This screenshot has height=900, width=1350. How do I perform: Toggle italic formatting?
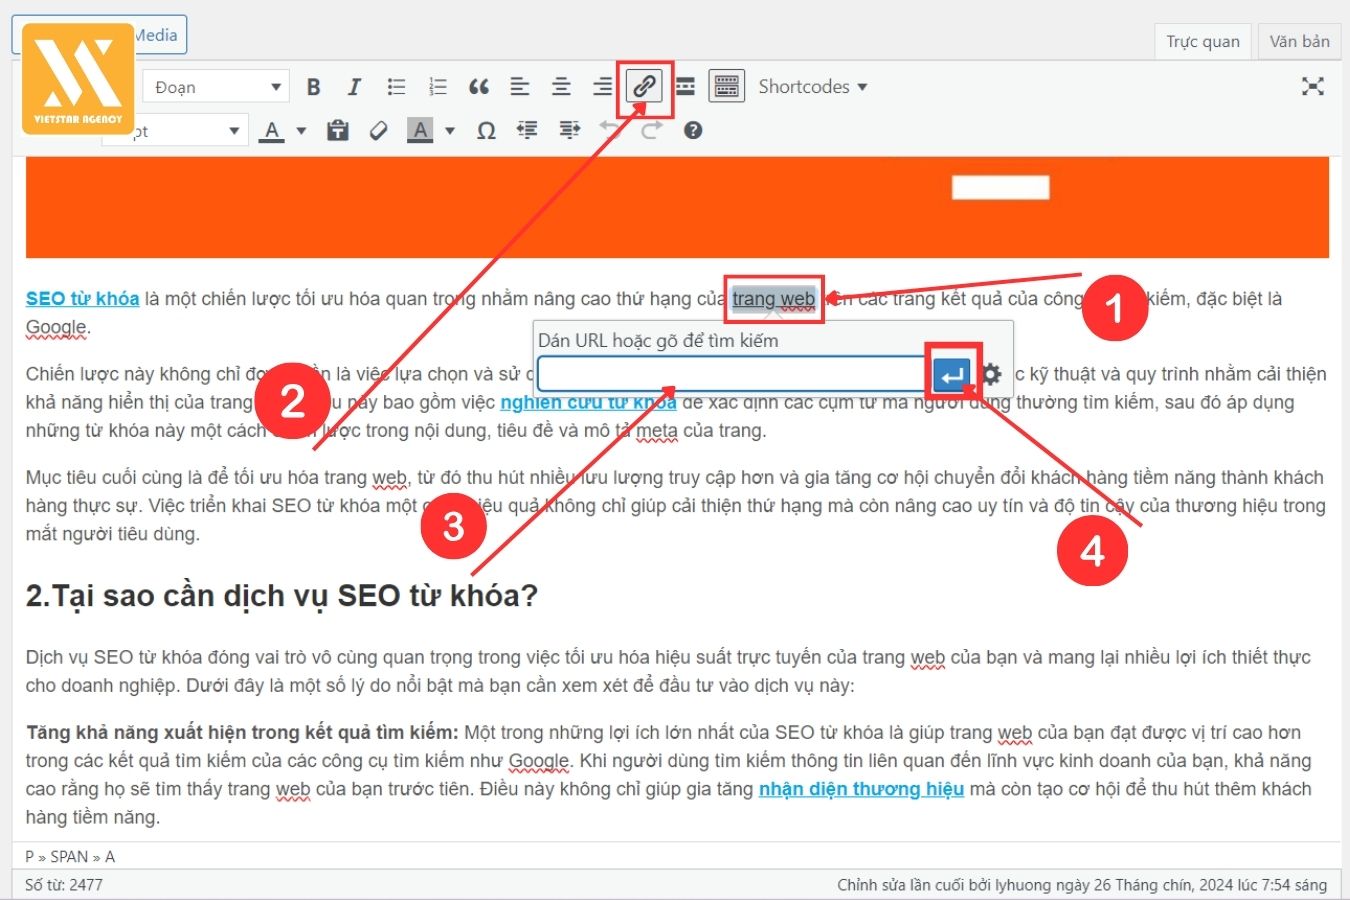354,87
